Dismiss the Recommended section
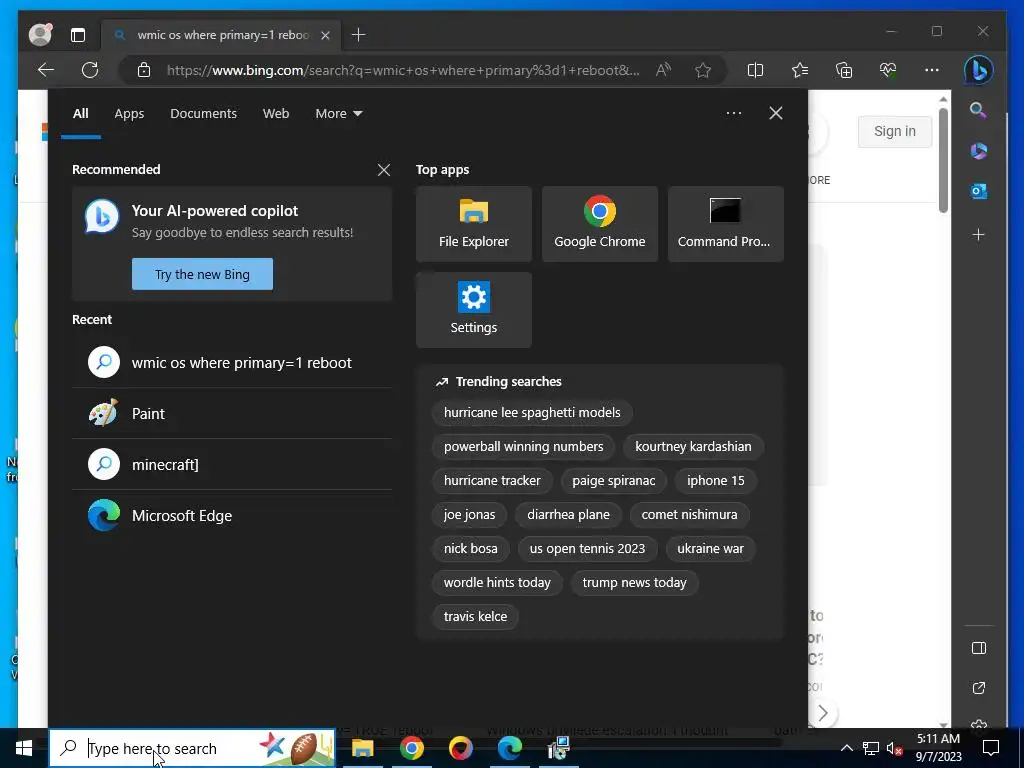This screenshot has width=1024, height=768. coord(383,170)
